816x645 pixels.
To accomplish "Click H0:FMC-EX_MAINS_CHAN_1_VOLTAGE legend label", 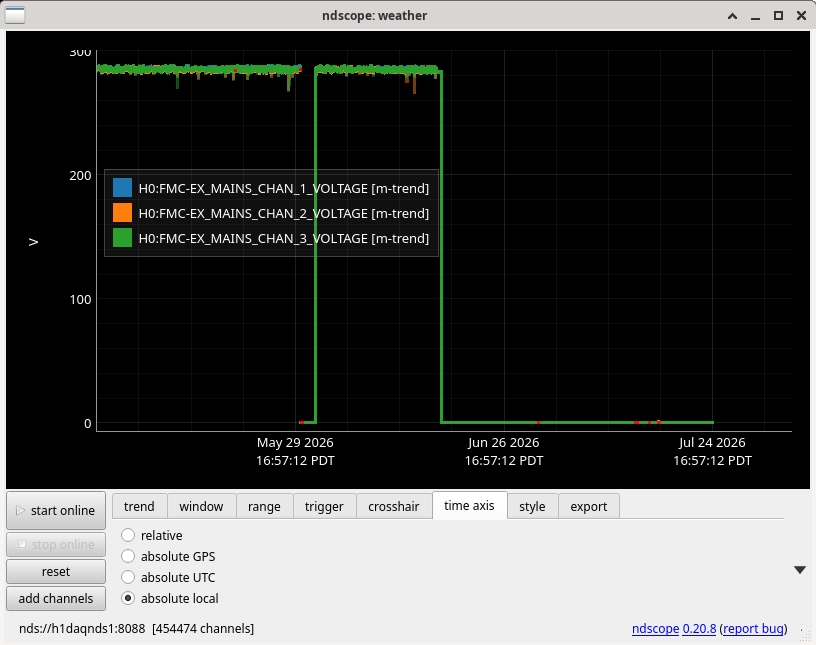I will click(284, 188).
